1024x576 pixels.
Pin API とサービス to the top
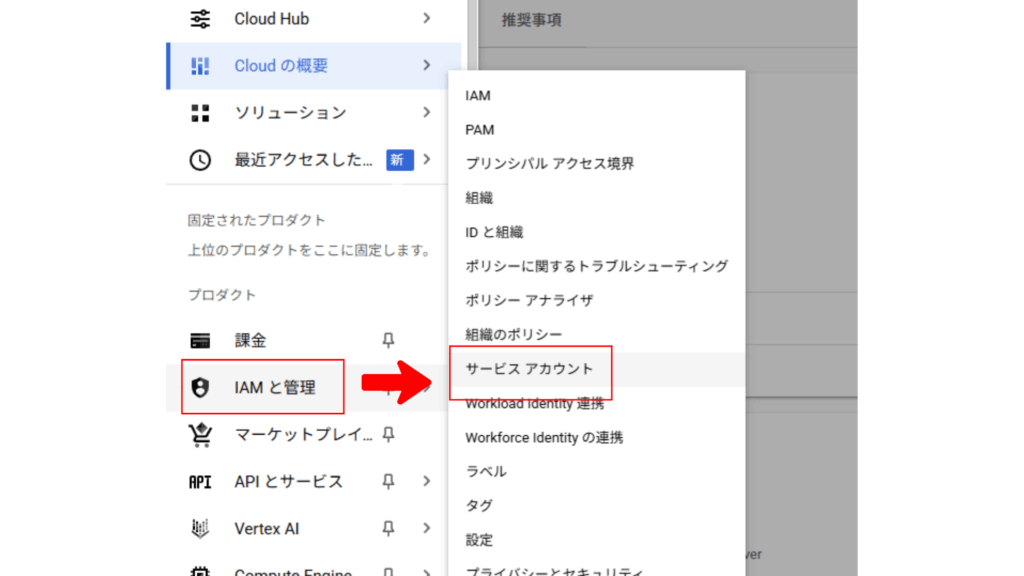click(x=388, y=481)
